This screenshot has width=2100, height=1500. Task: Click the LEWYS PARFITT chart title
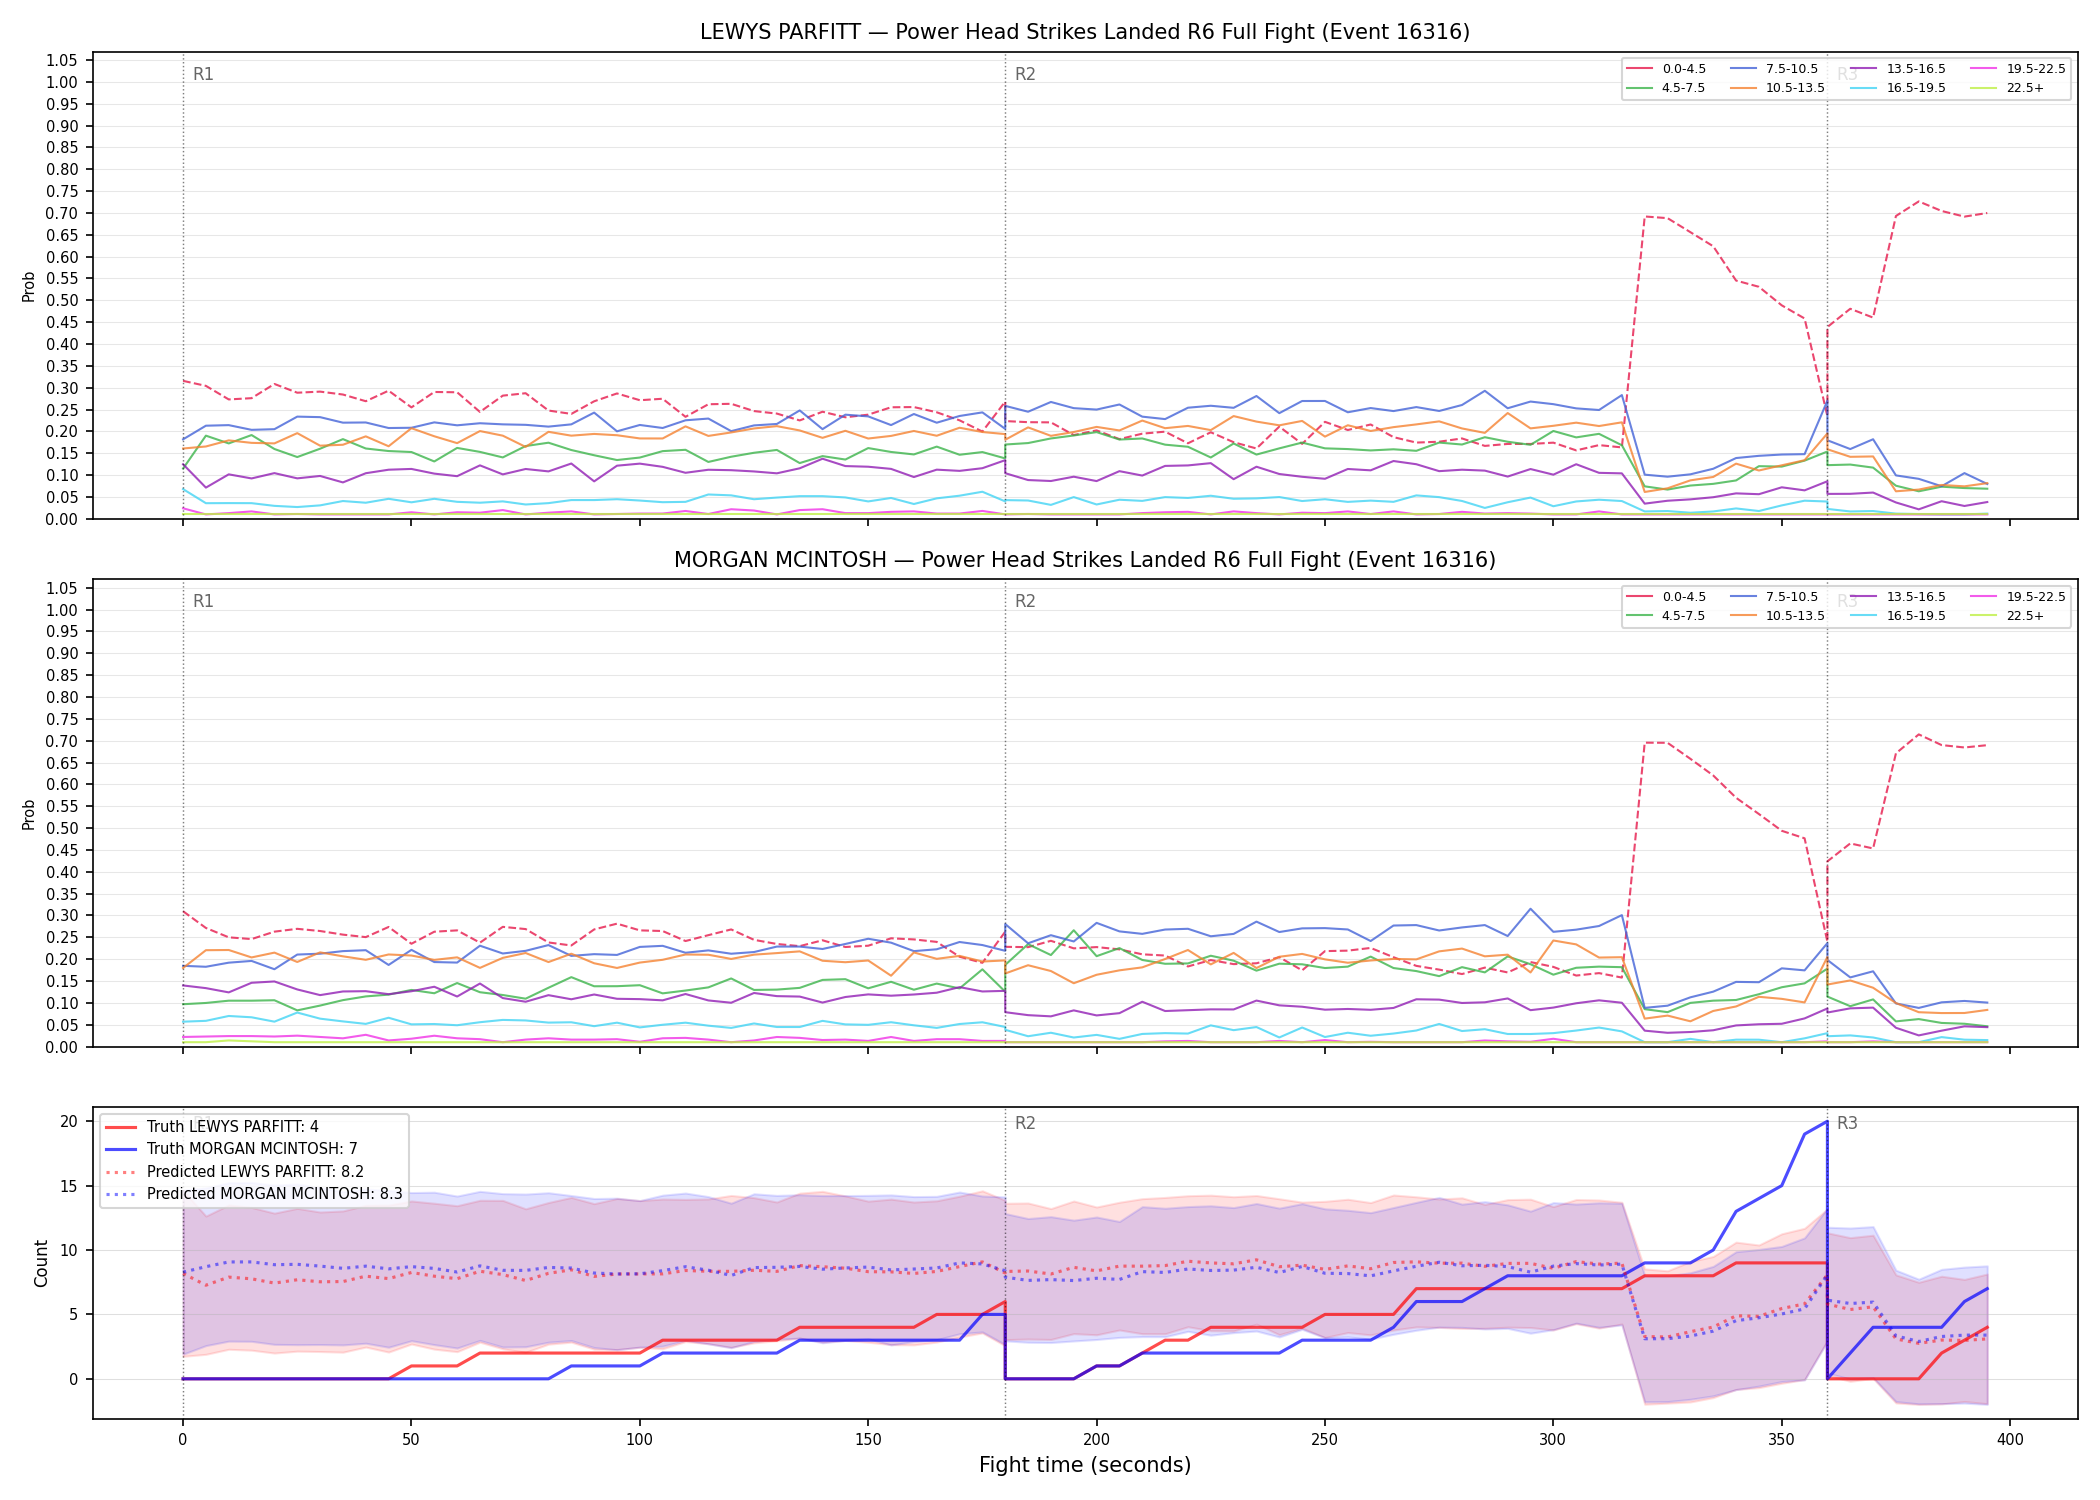[x=1085, y=32]
